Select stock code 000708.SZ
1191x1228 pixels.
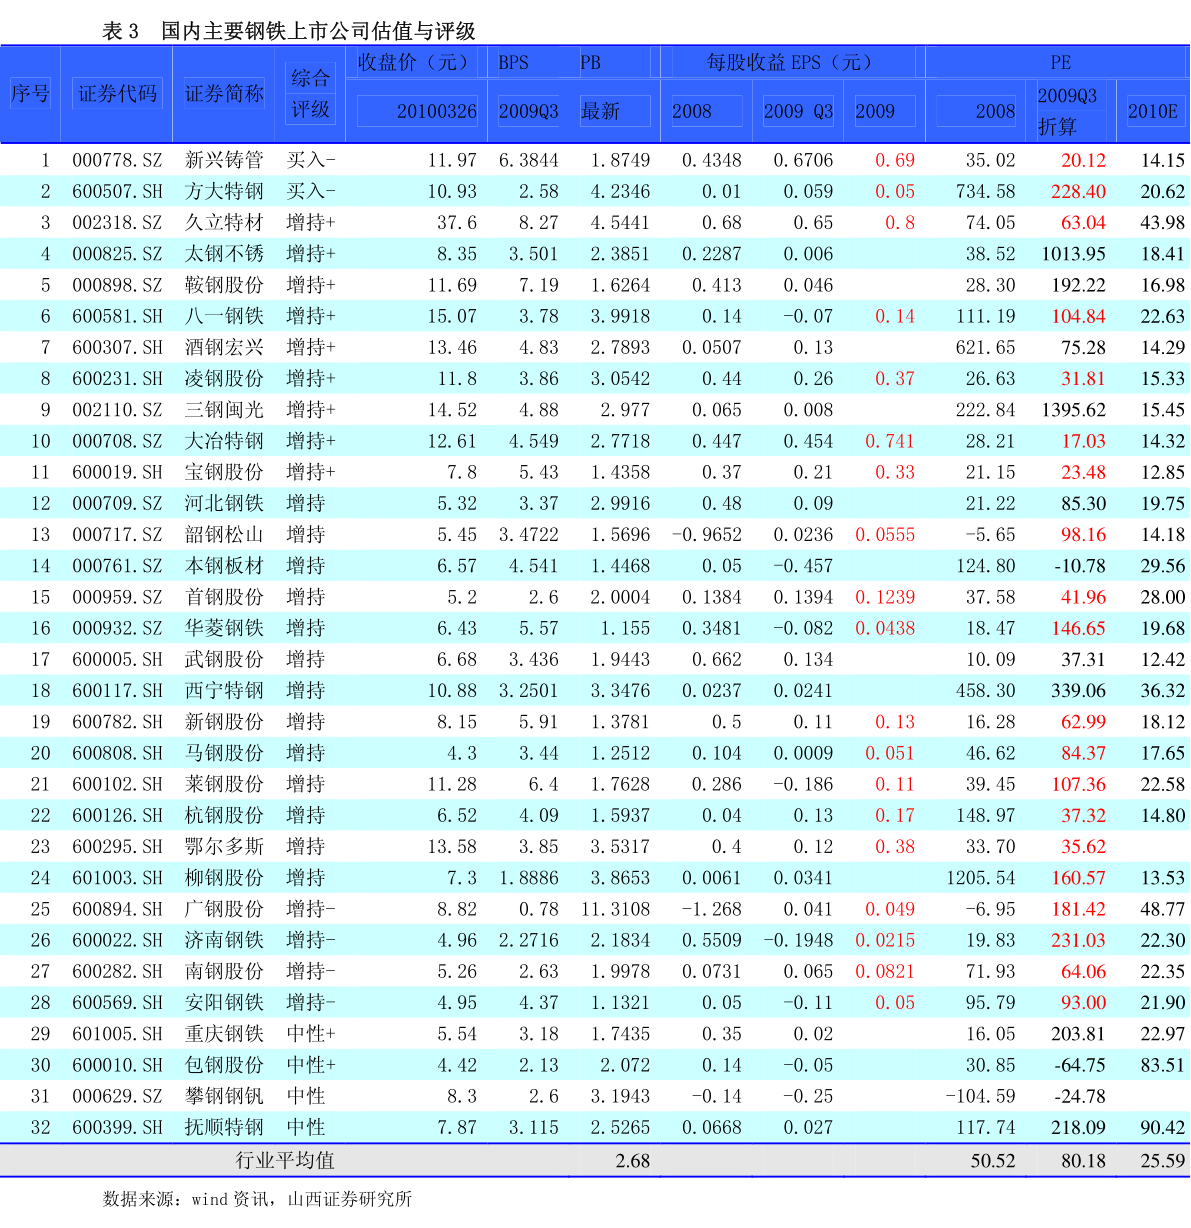[x=117, y=441]
